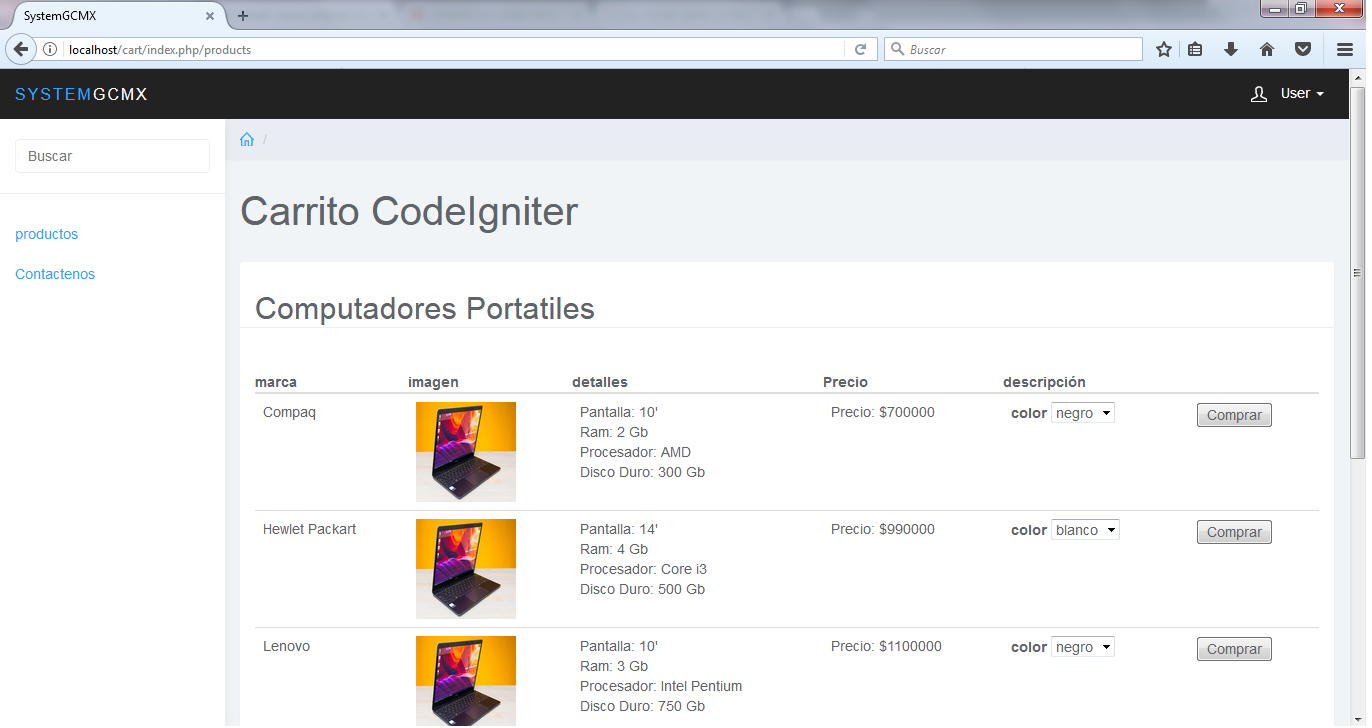Click Comprar for the Lenovo laptop

1234,649
